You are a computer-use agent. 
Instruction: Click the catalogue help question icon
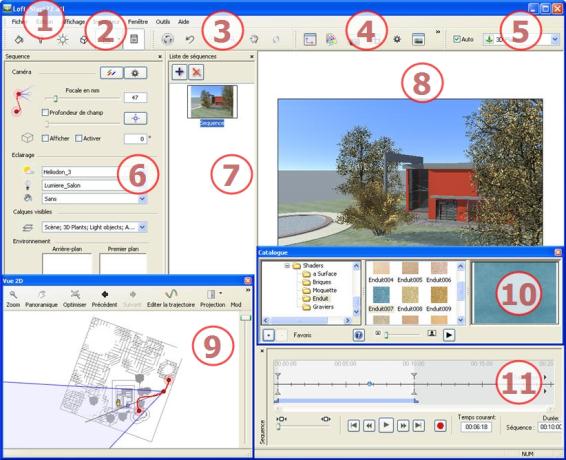click(358, 335)
